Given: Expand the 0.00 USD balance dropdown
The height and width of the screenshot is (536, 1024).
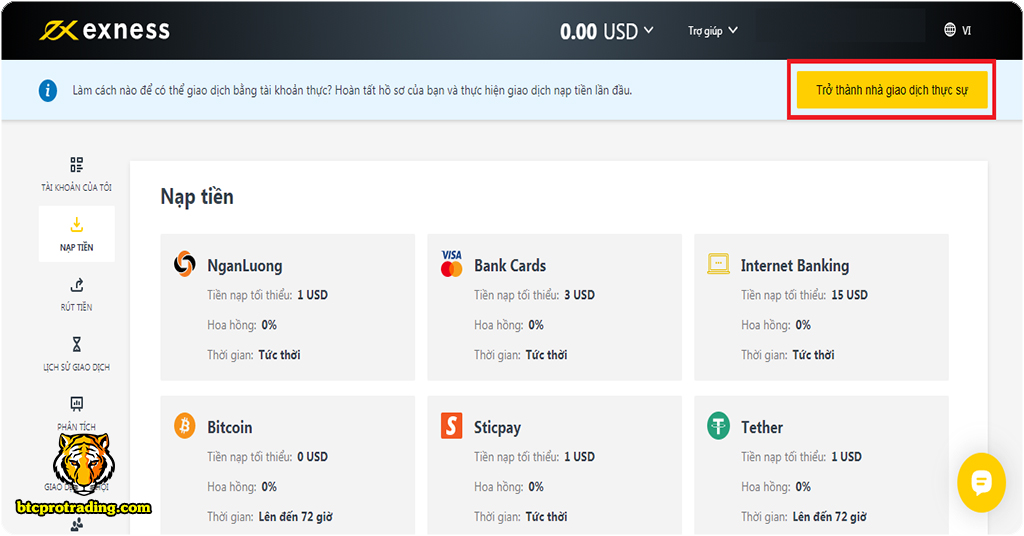Looking at the screenshot, I should point(606,31).
